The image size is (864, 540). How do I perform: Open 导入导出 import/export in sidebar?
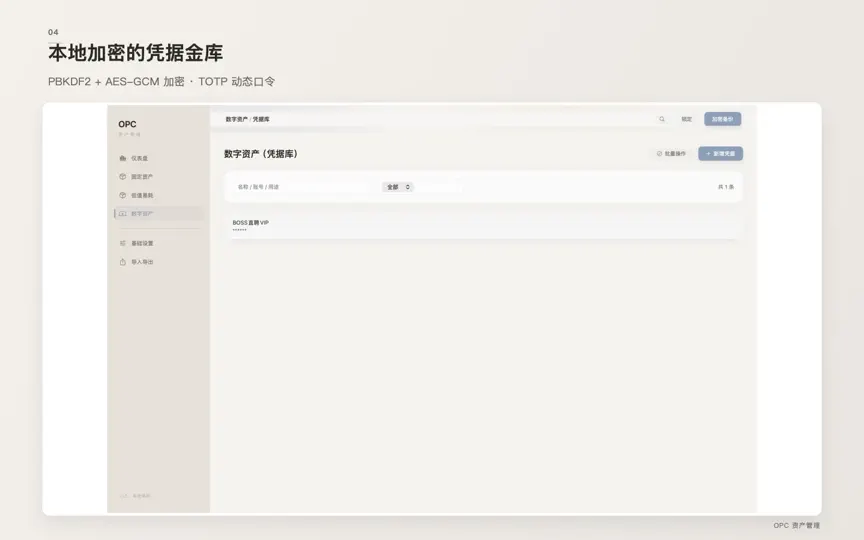[159, 262]
